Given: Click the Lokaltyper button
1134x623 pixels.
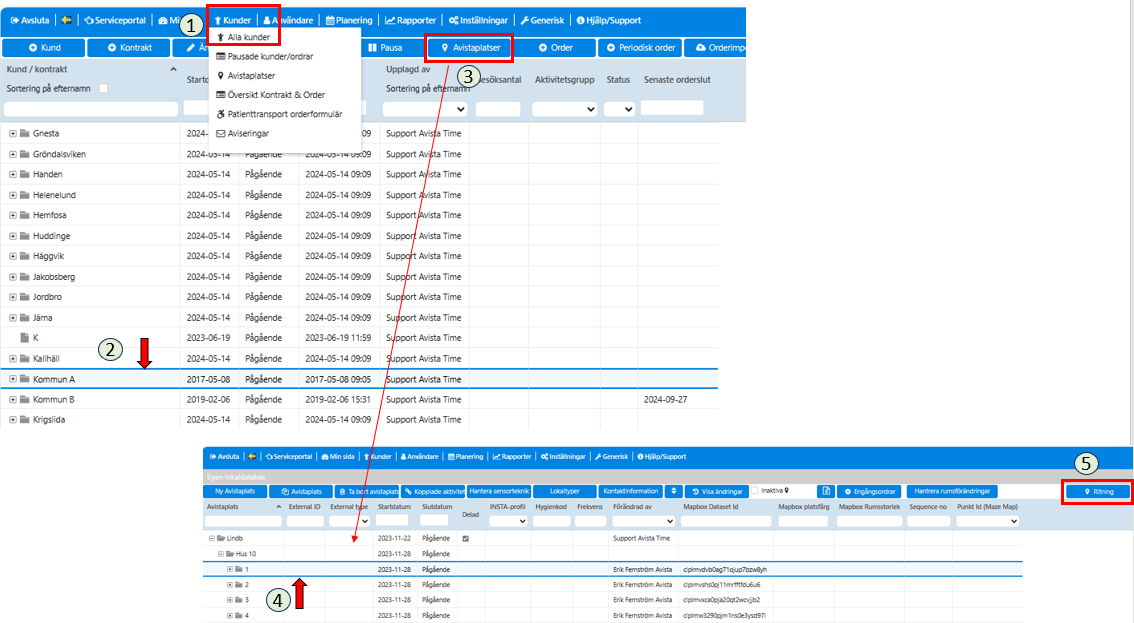Looking at the screenshot, I should [x=565, y=491].
